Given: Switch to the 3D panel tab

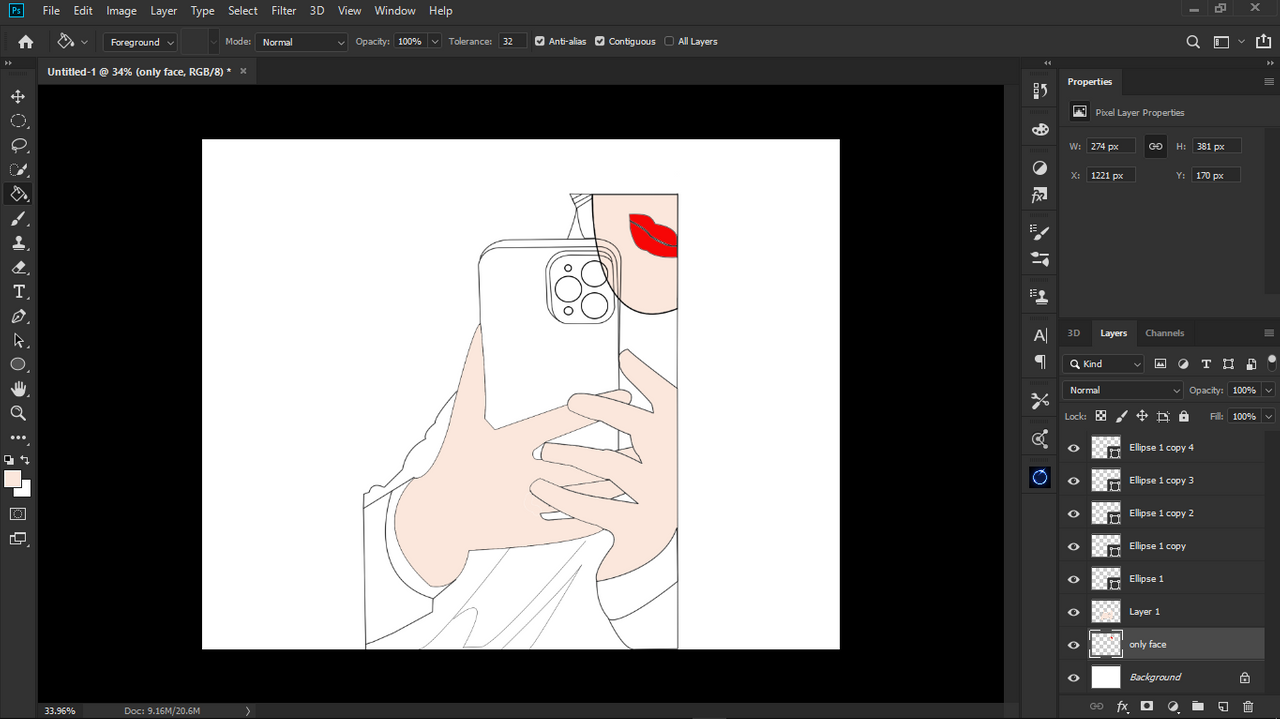Looking at the screenshot, I should coord(1074,333).
